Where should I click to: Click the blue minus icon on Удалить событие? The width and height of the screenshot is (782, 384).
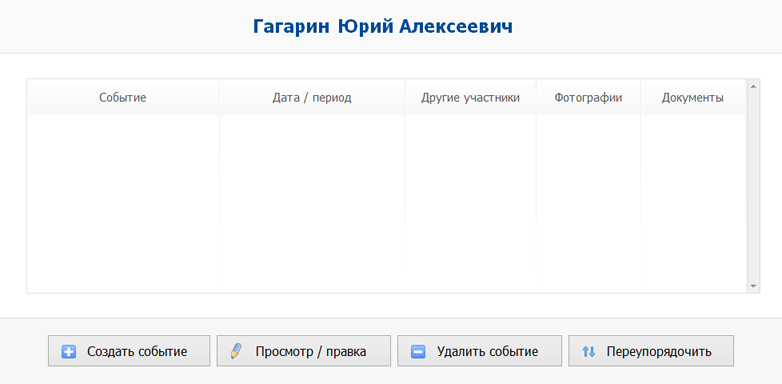point(417,352)
